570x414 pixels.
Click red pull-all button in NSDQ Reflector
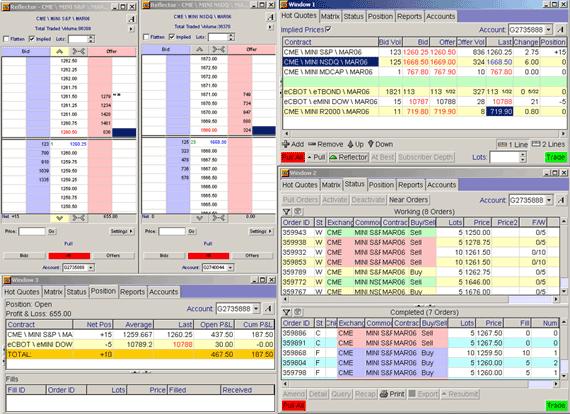pyautogui.click(x=208, y=256)
